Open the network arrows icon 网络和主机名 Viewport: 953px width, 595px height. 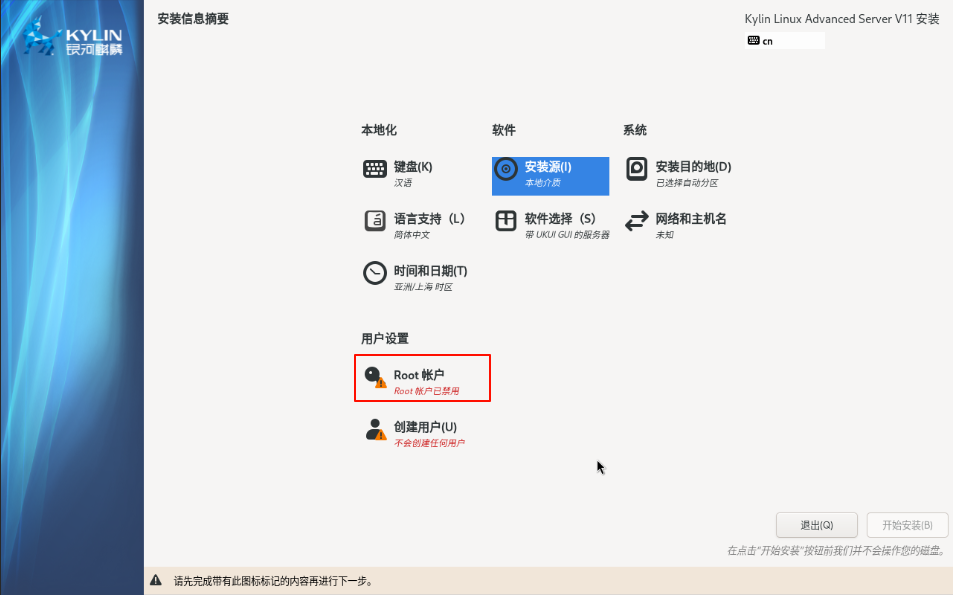(636, 221)
